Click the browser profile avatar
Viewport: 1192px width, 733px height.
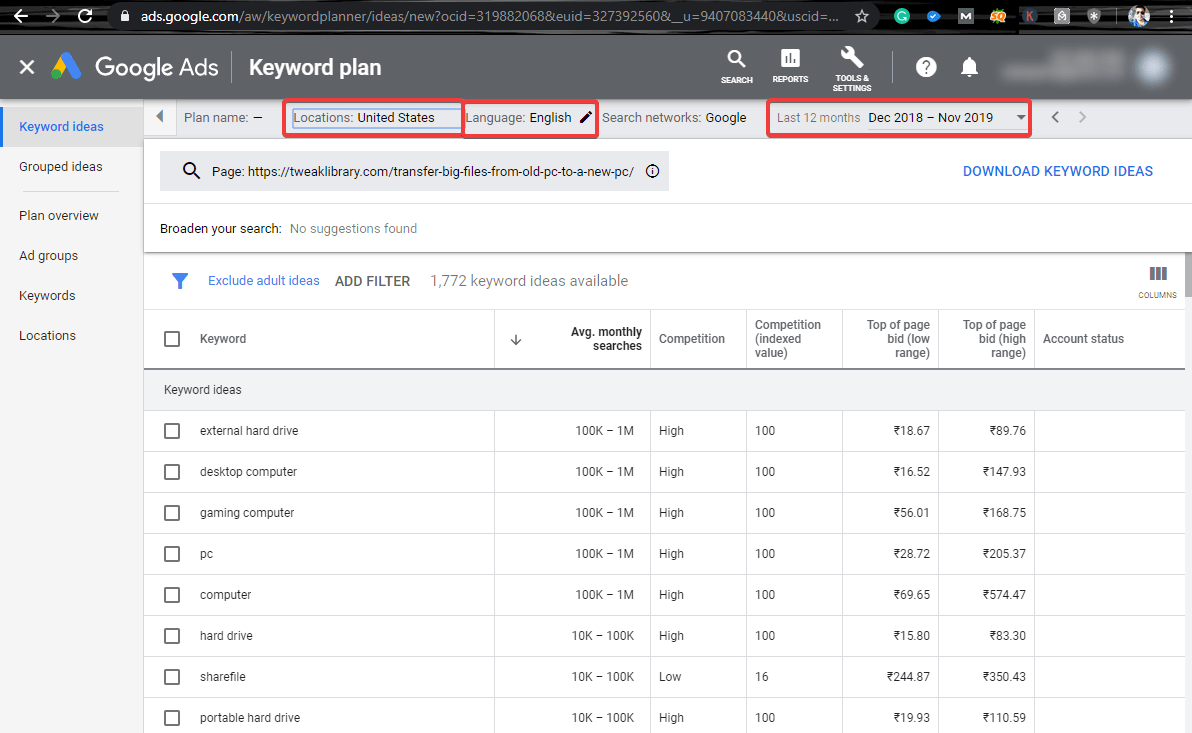(x=1138, y=15)
